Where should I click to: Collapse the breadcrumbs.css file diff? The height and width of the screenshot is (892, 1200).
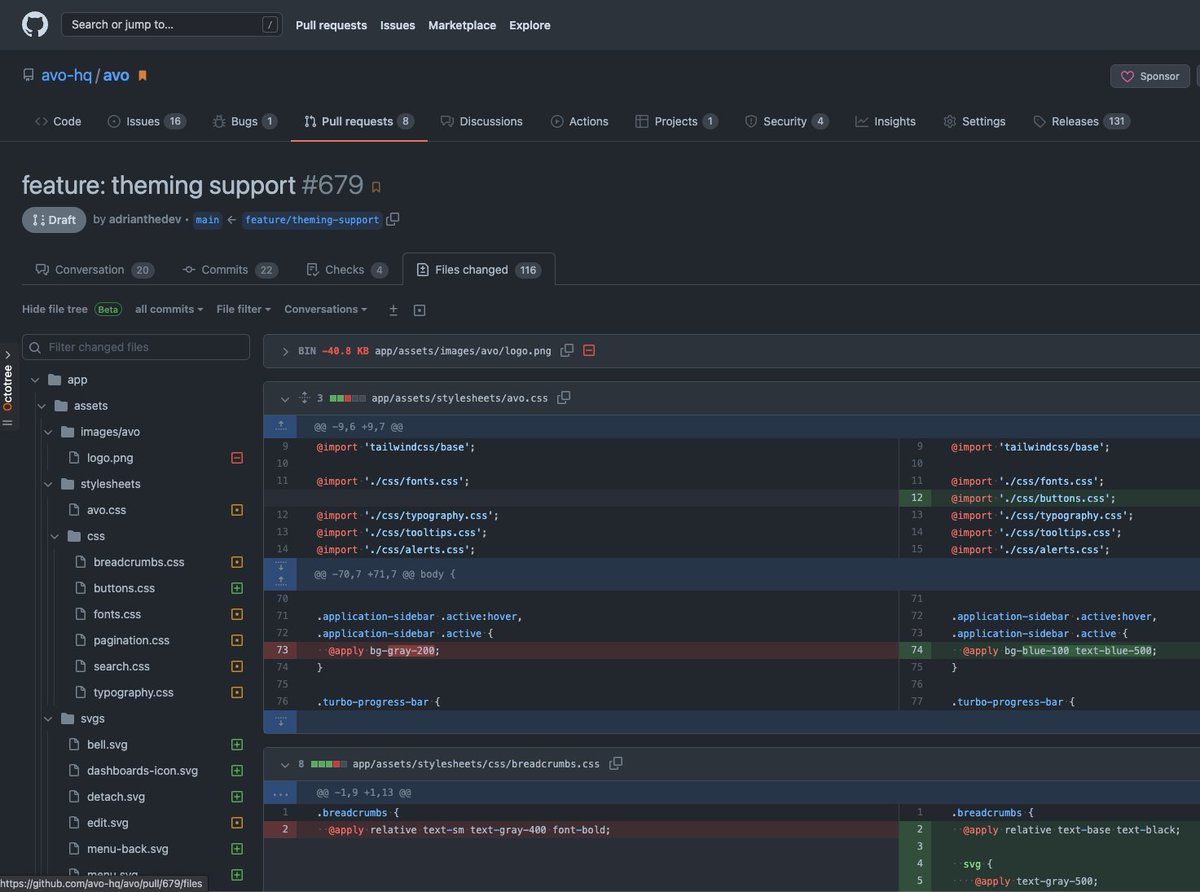pyautogui.click(x=285, y=764)
